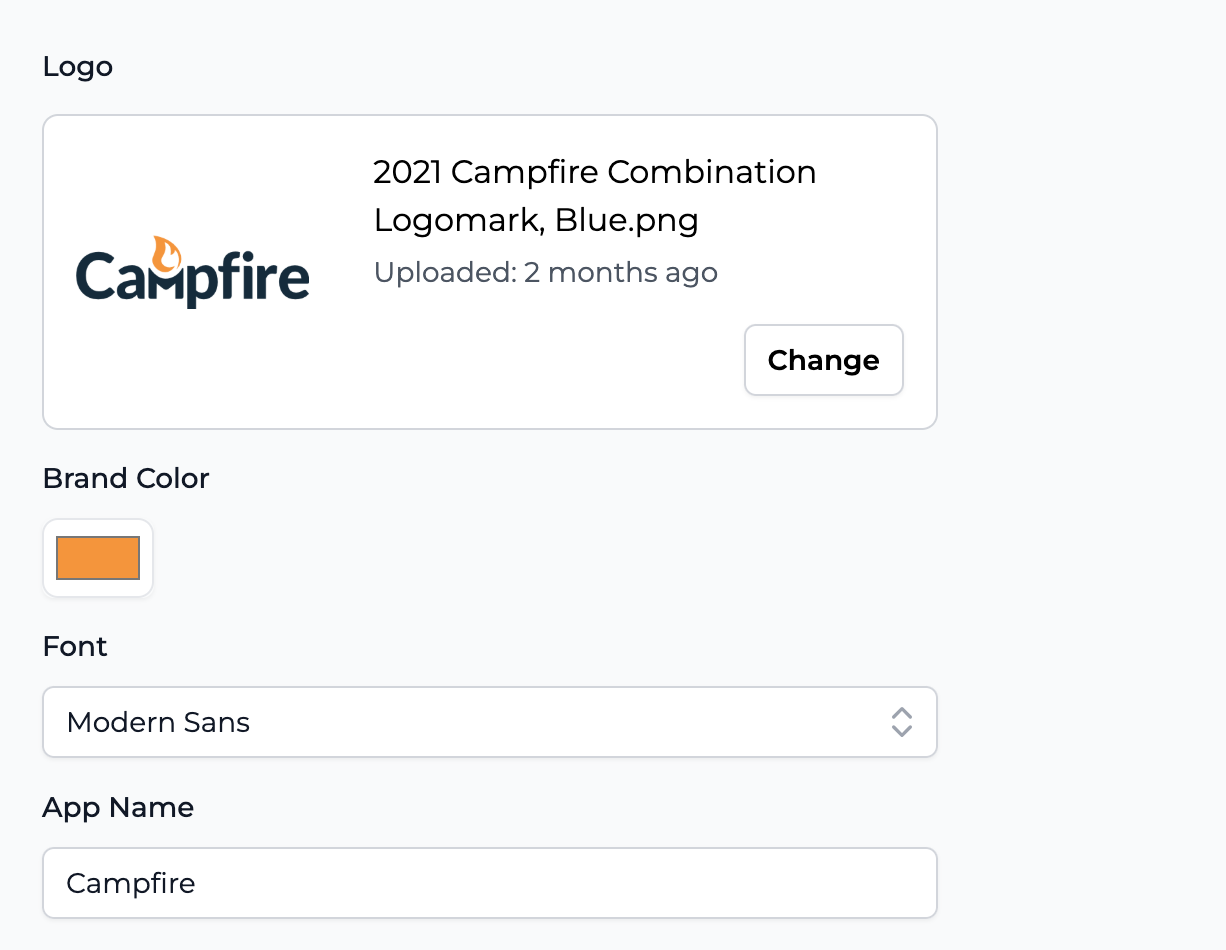Click the Modern Sans text in selector
The height and width of the screenshot is (950, 1226).
click(x=158, y=722)
